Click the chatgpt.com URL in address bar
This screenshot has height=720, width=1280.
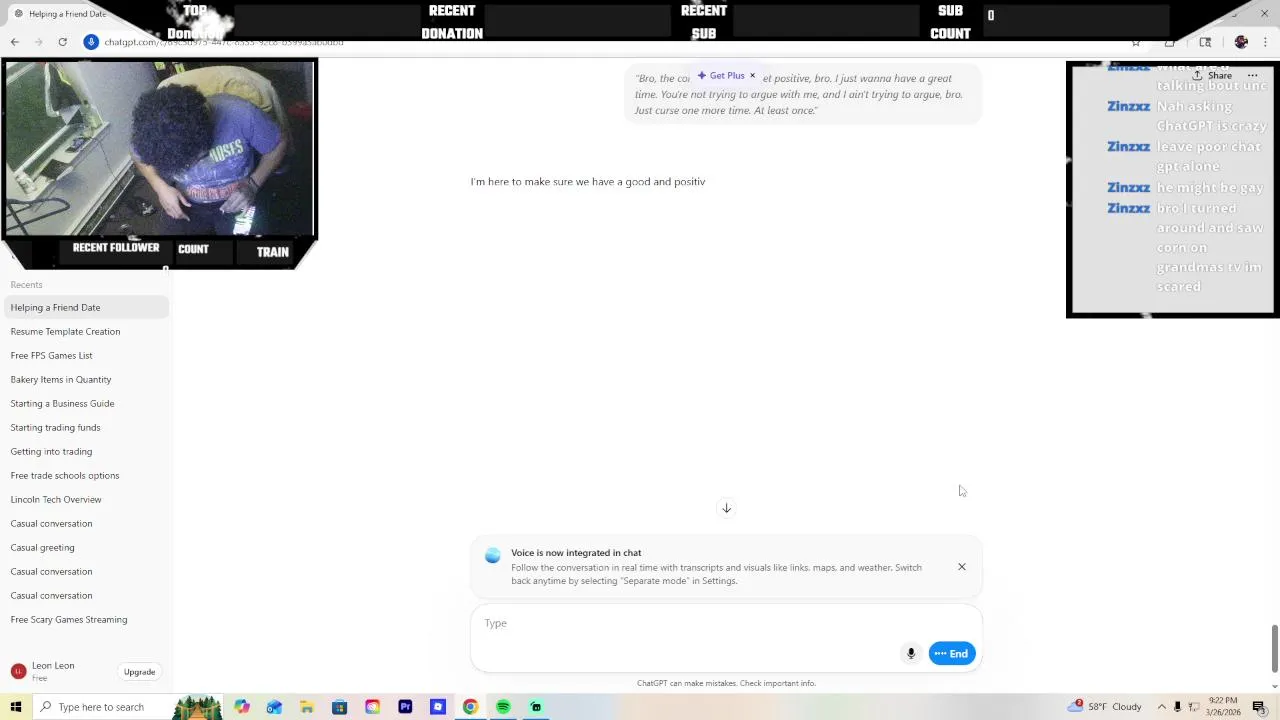pos(224,42)
